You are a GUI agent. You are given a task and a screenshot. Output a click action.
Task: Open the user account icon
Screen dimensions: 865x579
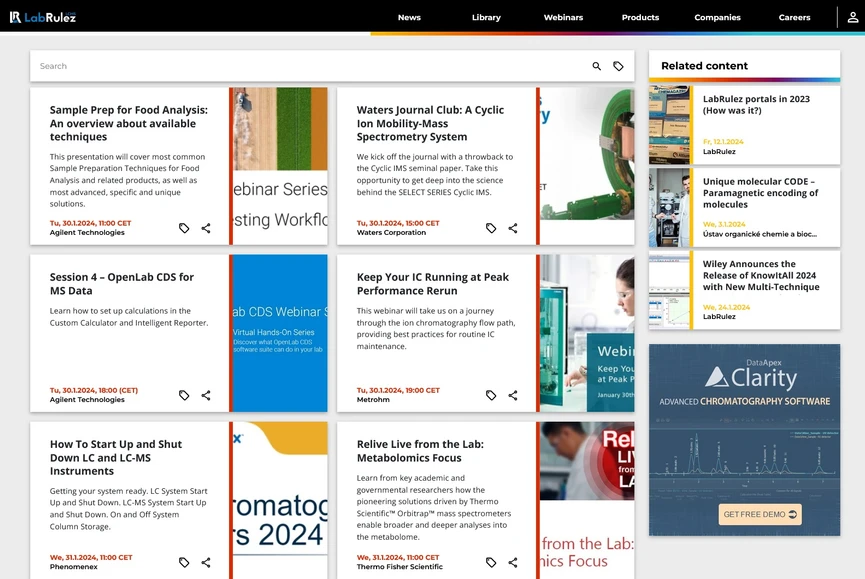(x=852, y=17)
